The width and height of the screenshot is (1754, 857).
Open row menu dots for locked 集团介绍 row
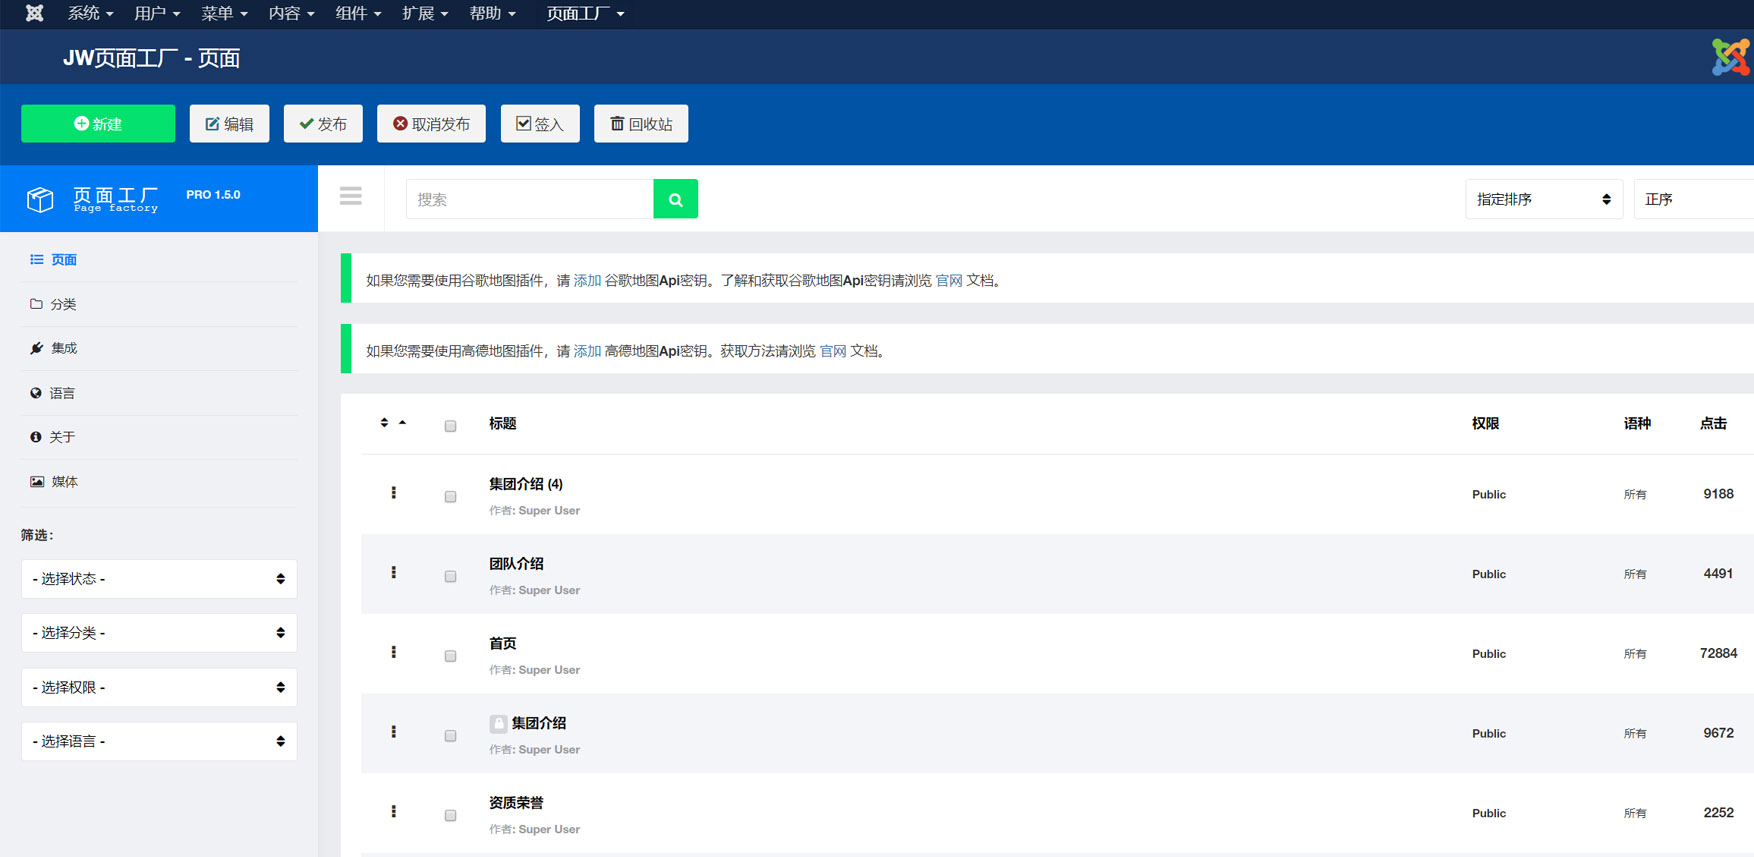(x=394, y=732)
